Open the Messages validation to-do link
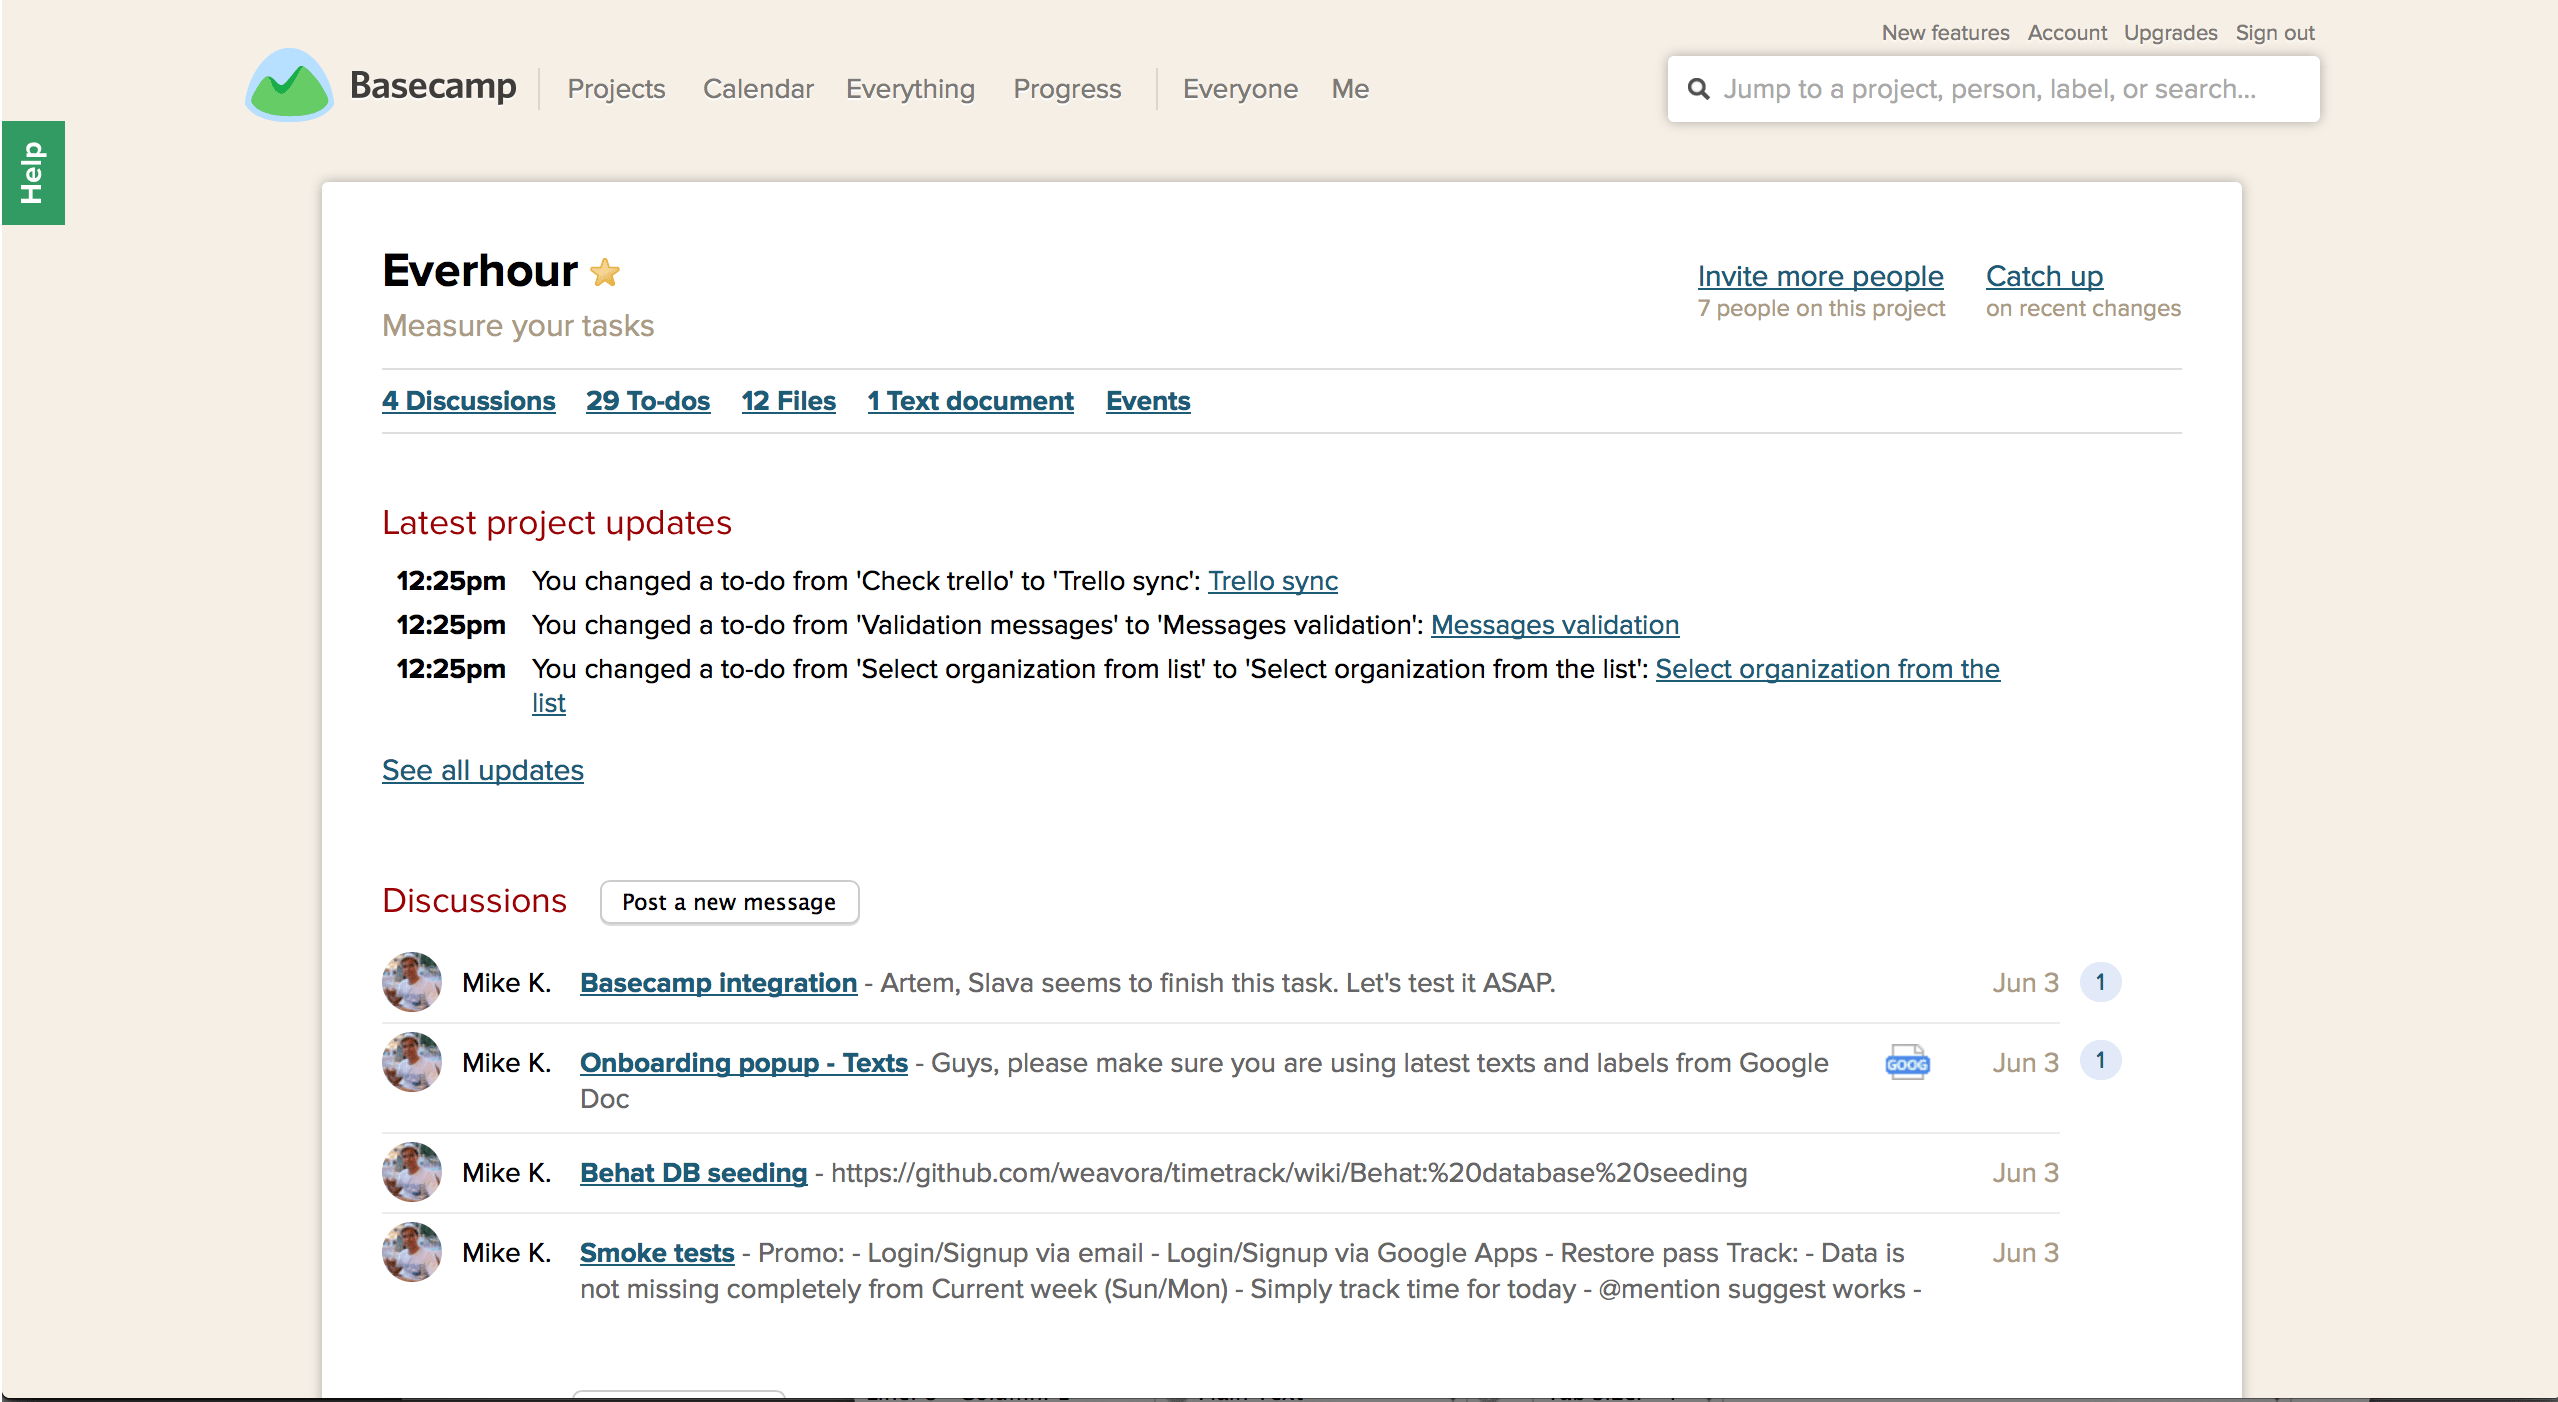The height and width of the screenshot is (1402, 2558). (x=1555, y=625)
